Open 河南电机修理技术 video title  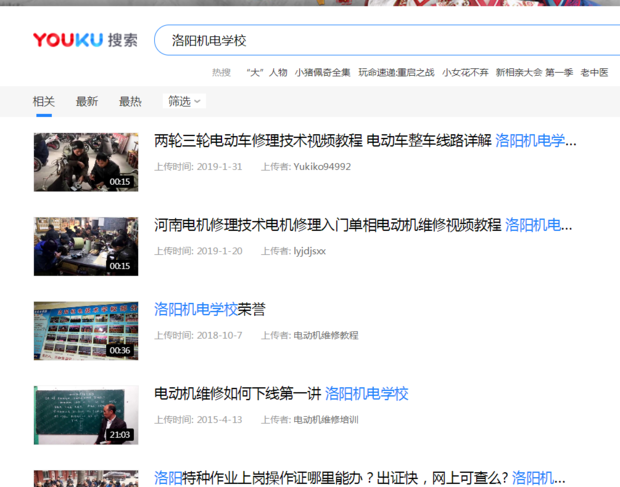[x=363, y=225]
